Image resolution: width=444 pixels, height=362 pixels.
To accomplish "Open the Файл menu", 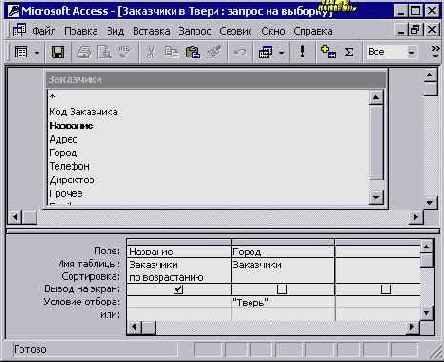I will point(43,31).
